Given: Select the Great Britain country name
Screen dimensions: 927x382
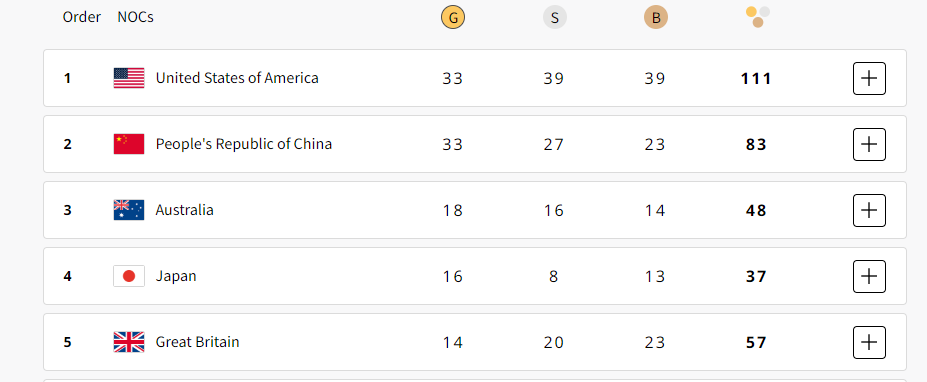Looking at the screenshot, I should pyautogui.click(x=197, y=342).
